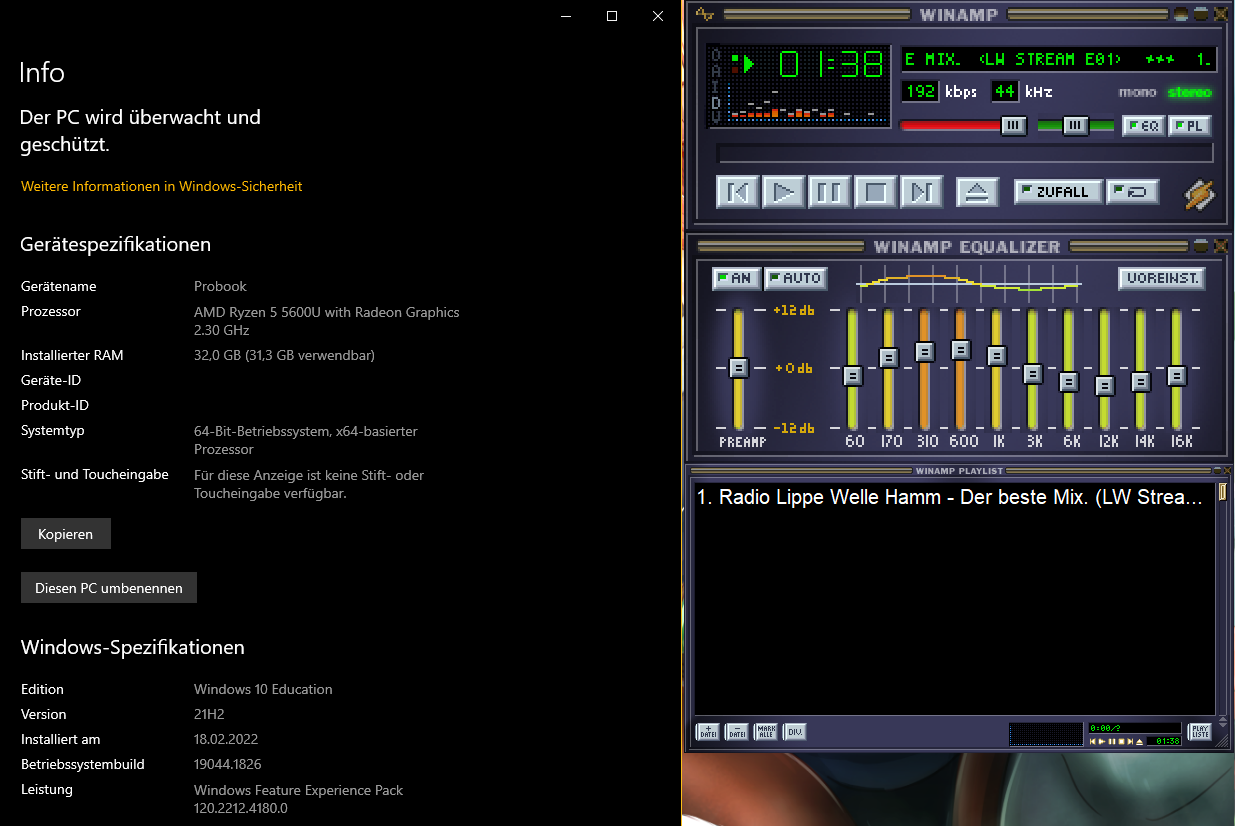The width and height of the screenshot is (1235, 826).
Task: Switch the equalizer with the AN button
Action: tap(737, 278)
